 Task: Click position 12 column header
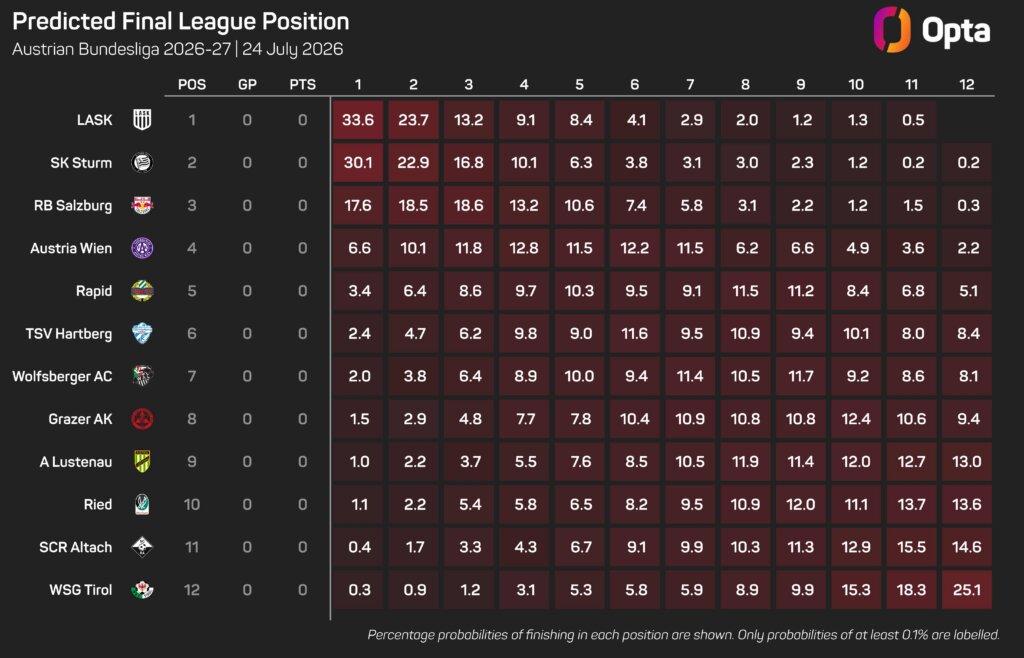[967, 84]
